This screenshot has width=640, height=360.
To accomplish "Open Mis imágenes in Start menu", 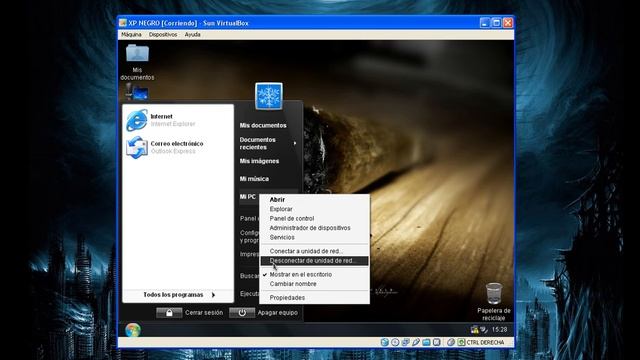I will coord(259,161).
